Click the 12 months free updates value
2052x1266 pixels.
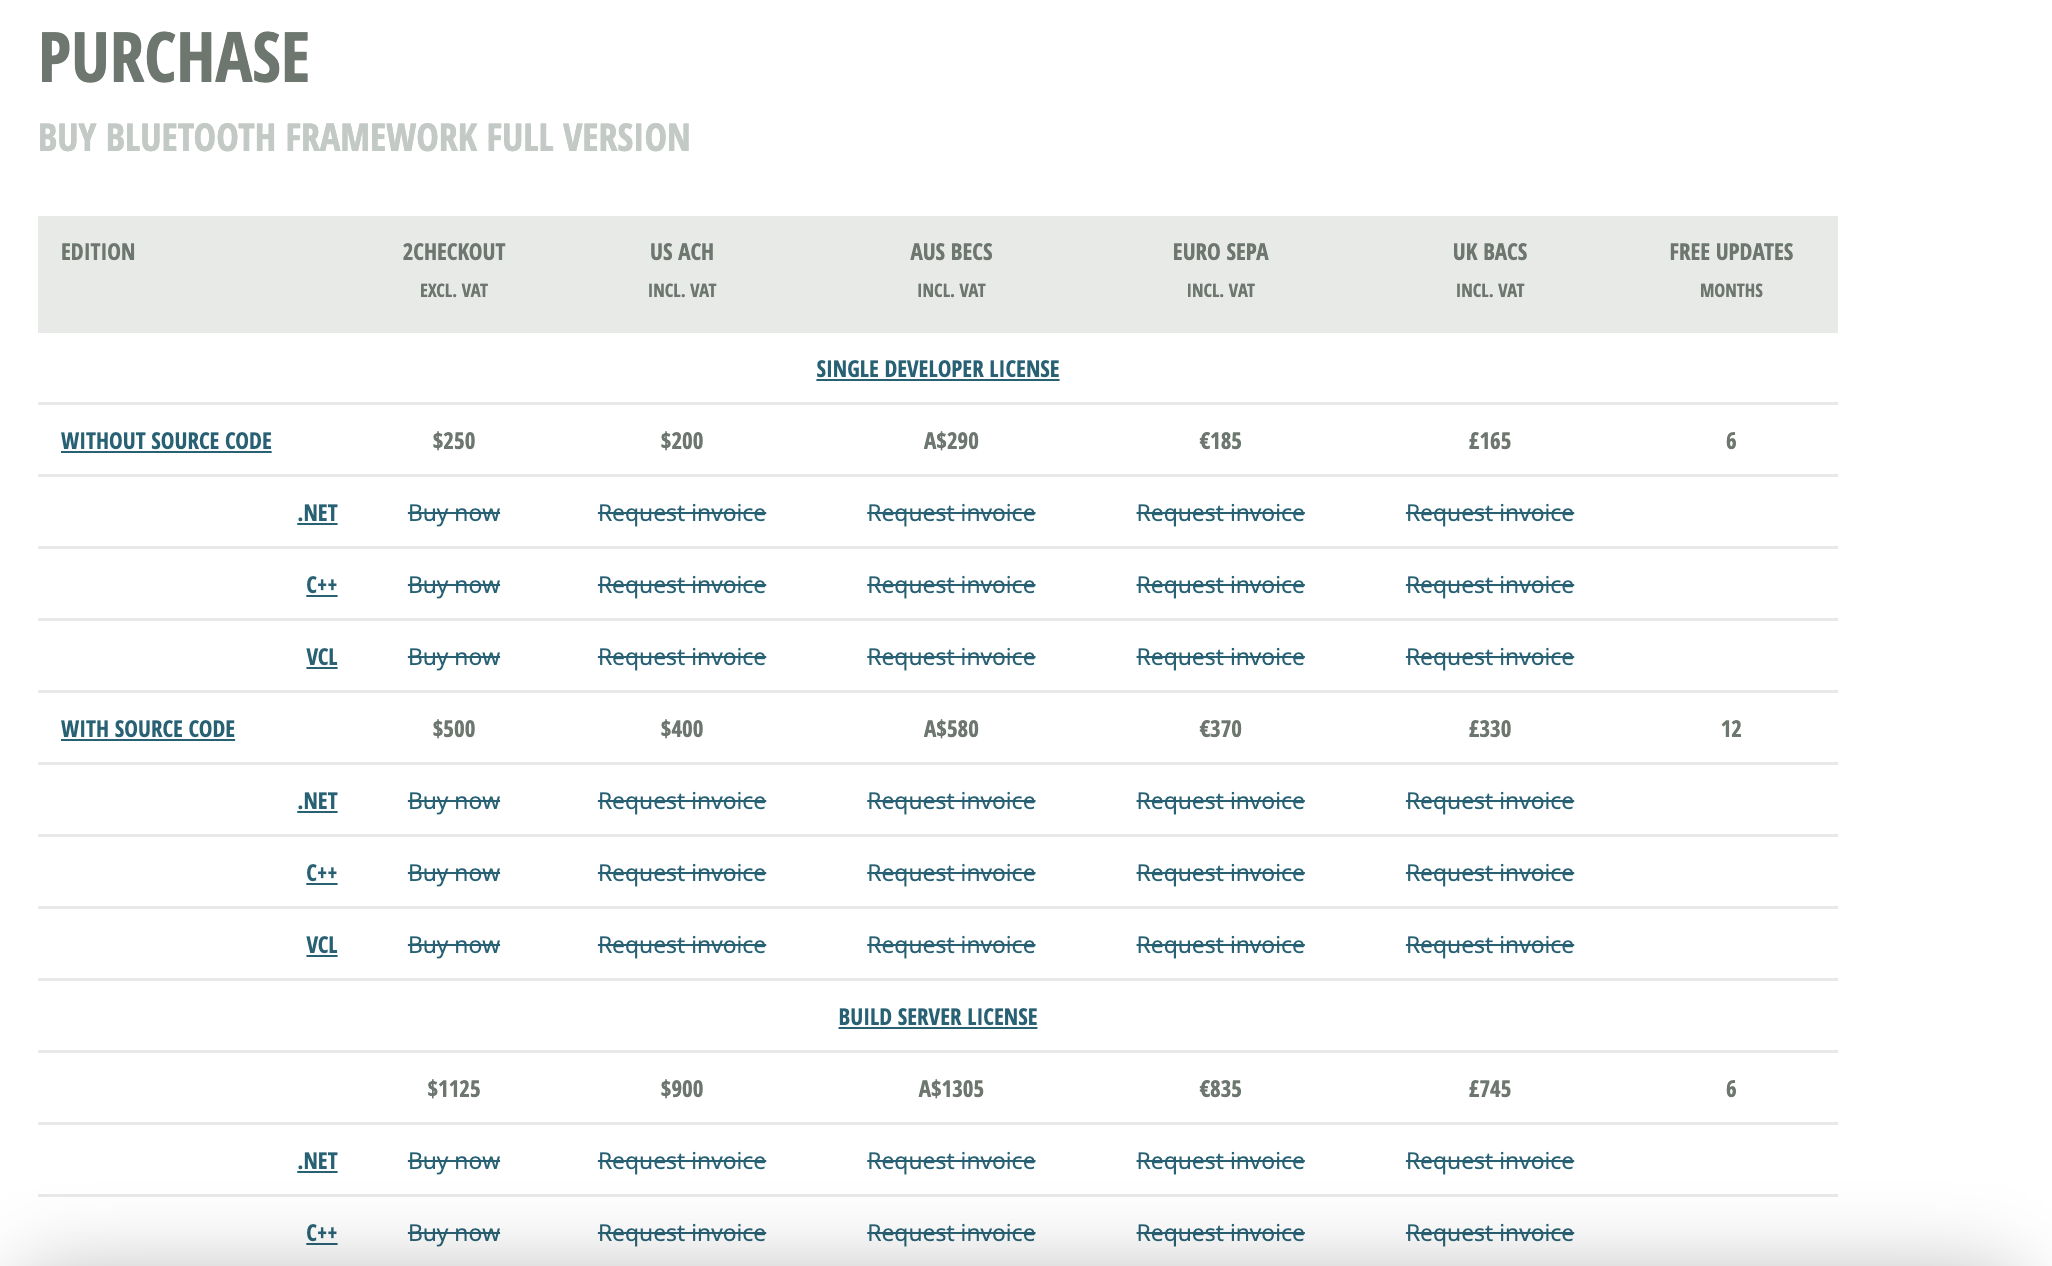[1731, 729]
